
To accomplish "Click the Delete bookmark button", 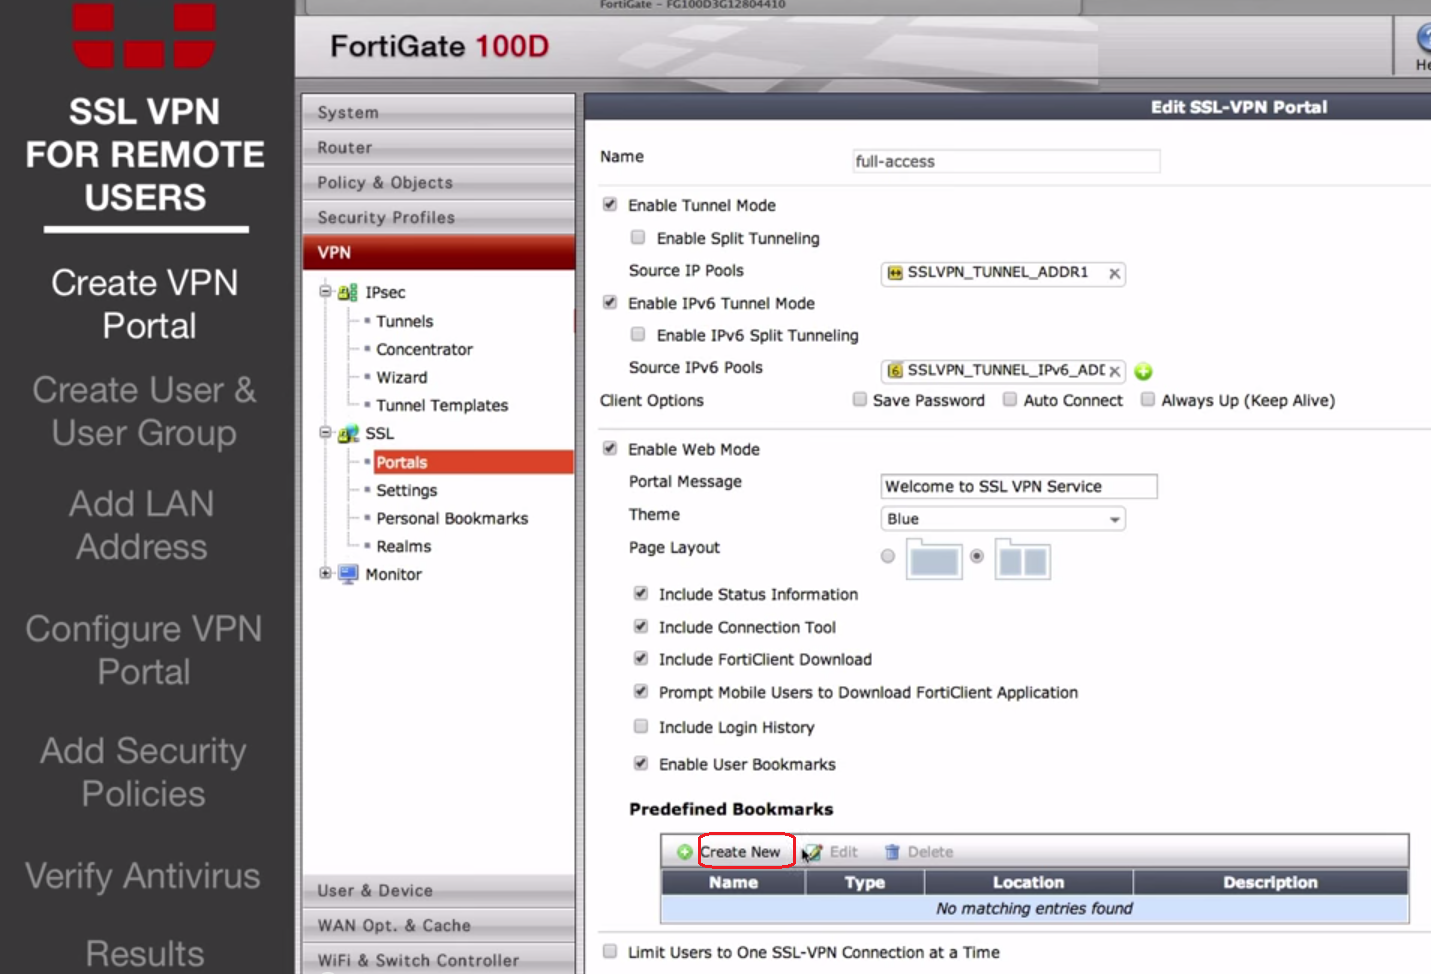I will [919, 852].
